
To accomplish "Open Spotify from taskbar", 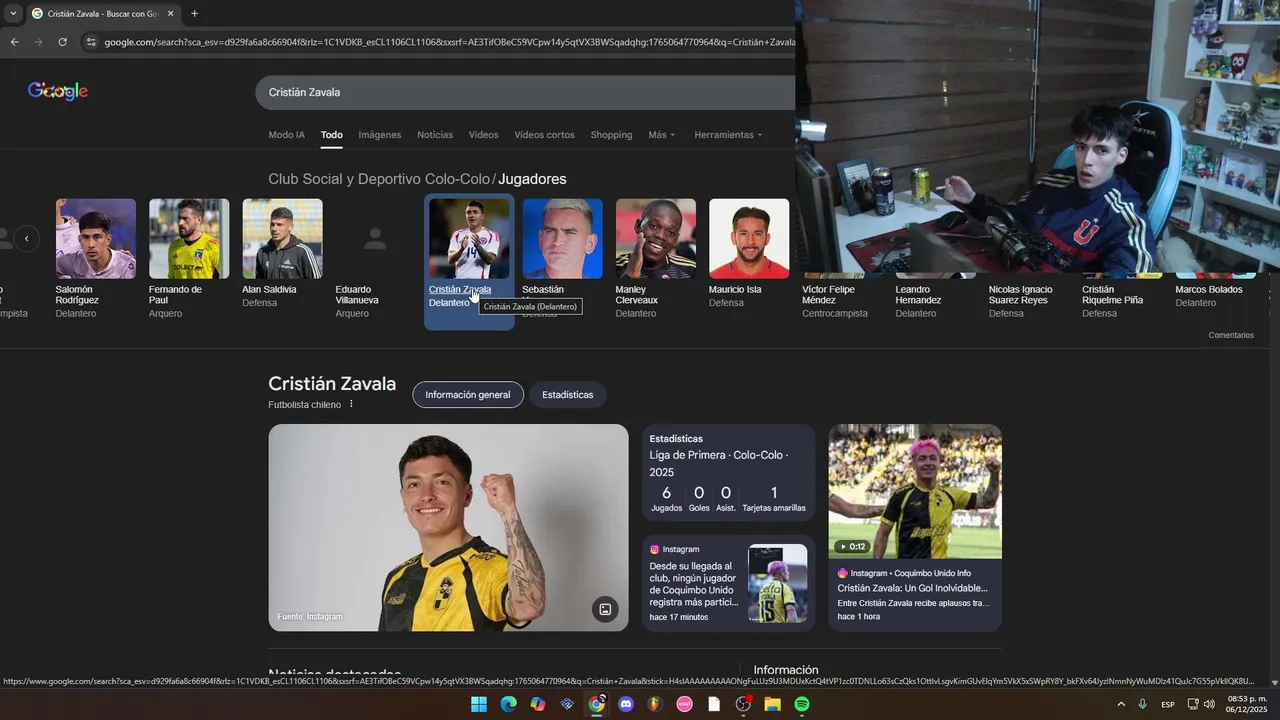I will click(802, 704).
